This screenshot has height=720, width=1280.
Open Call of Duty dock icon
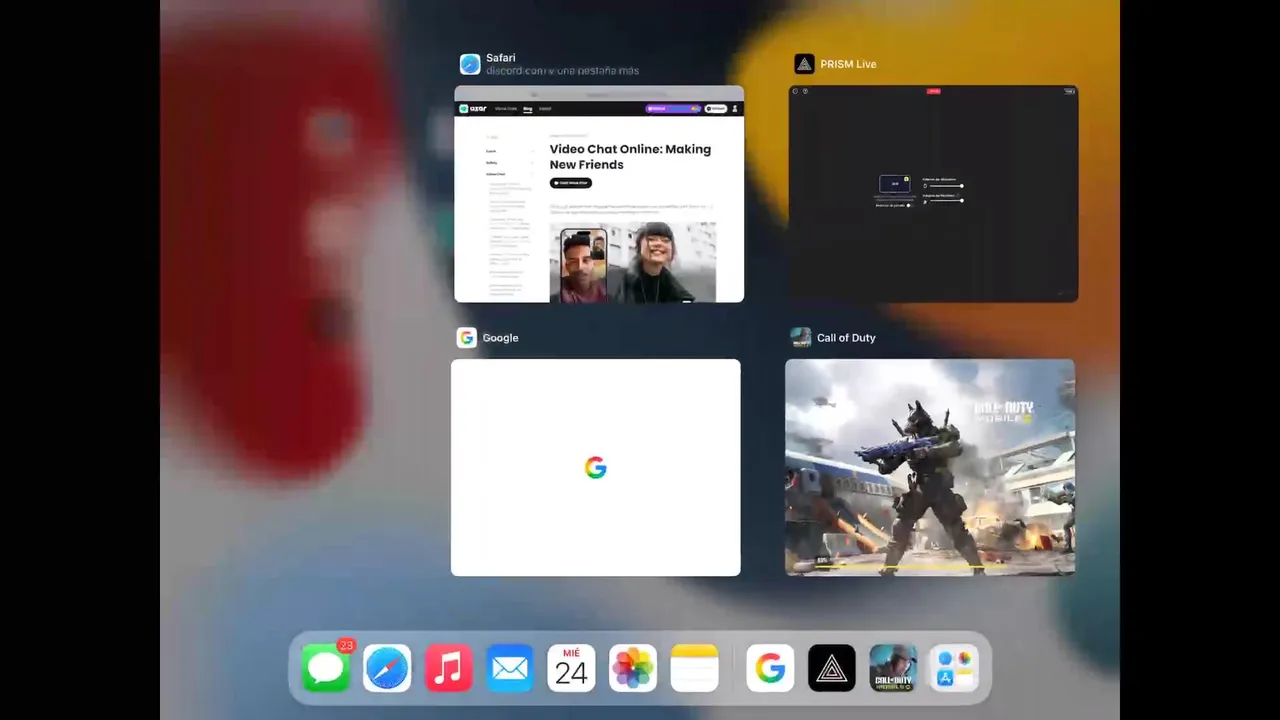[893, 668]
